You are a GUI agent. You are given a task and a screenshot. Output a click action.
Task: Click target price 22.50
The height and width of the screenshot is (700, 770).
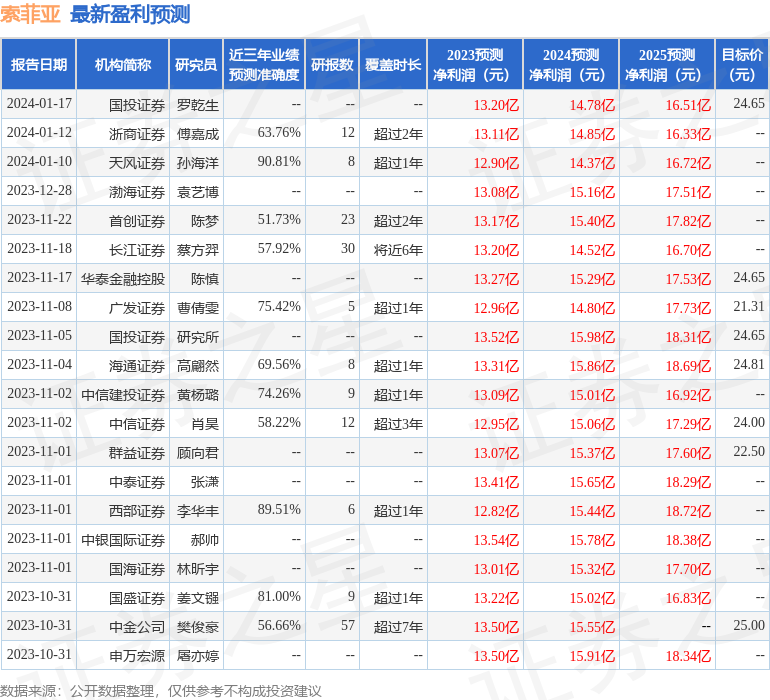(x=749, y=451)
